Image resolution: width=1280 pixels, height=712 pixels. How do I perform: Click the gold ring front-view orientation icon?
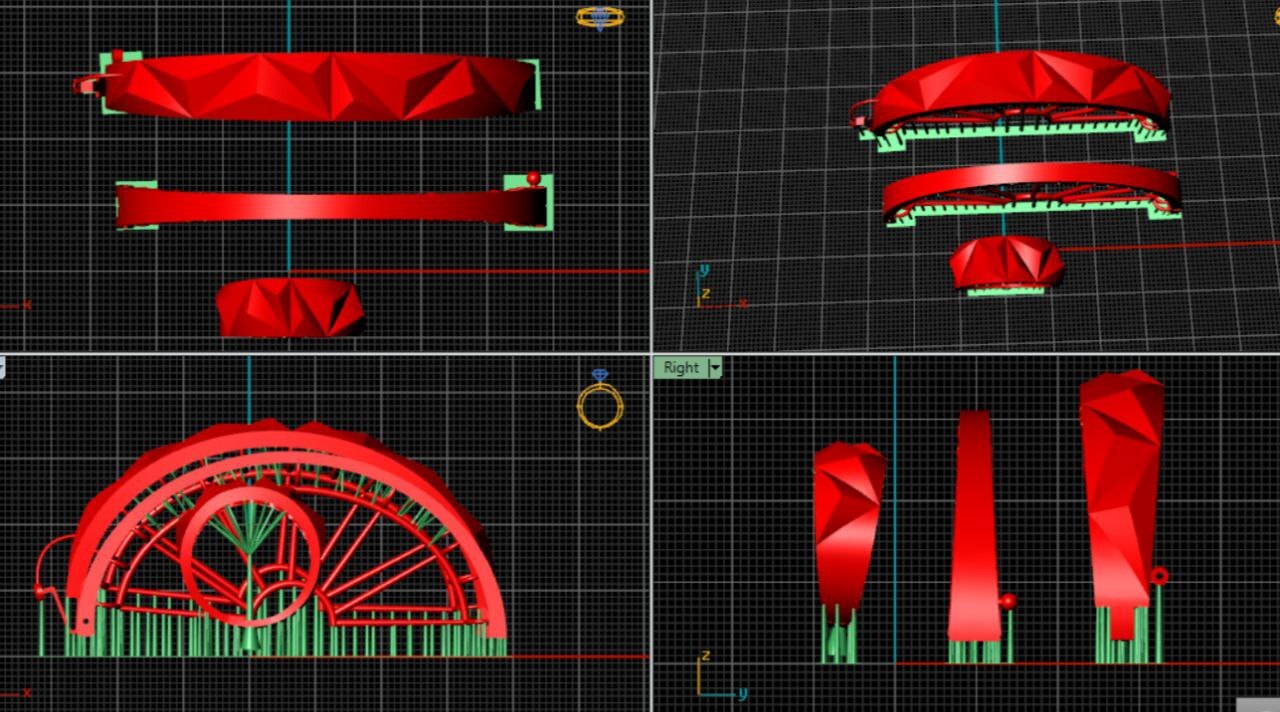pyautogui.click(x=600, y=404)
